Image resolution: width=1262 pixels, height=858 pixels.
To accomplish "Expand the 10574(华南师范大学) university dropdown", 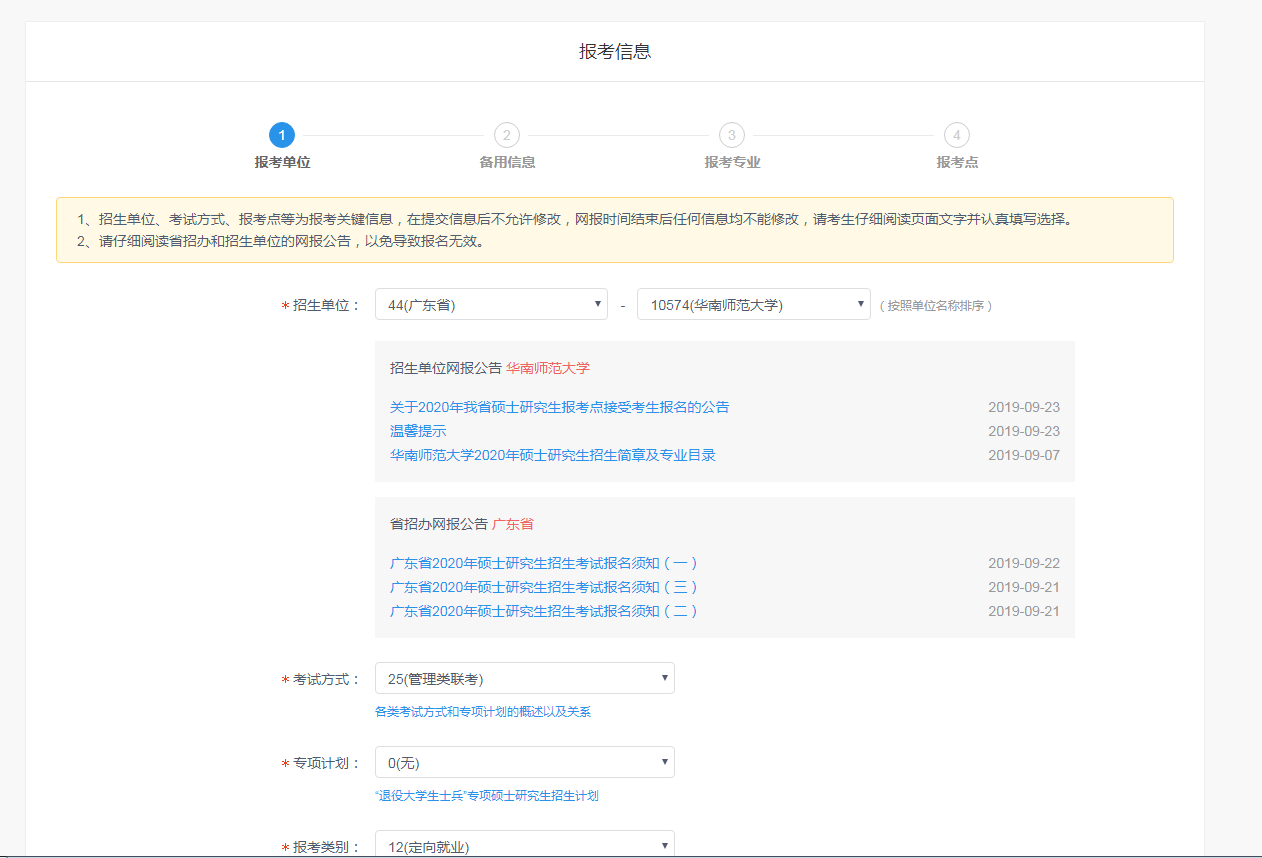I will [753, 304].
